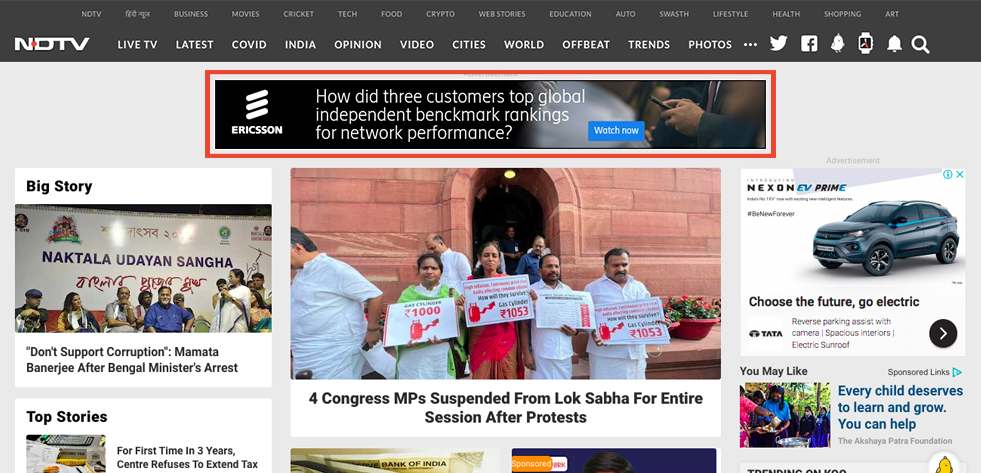Click the NDTV logo
This screenshot has height=473, width=981.
[x=53, y=44]
